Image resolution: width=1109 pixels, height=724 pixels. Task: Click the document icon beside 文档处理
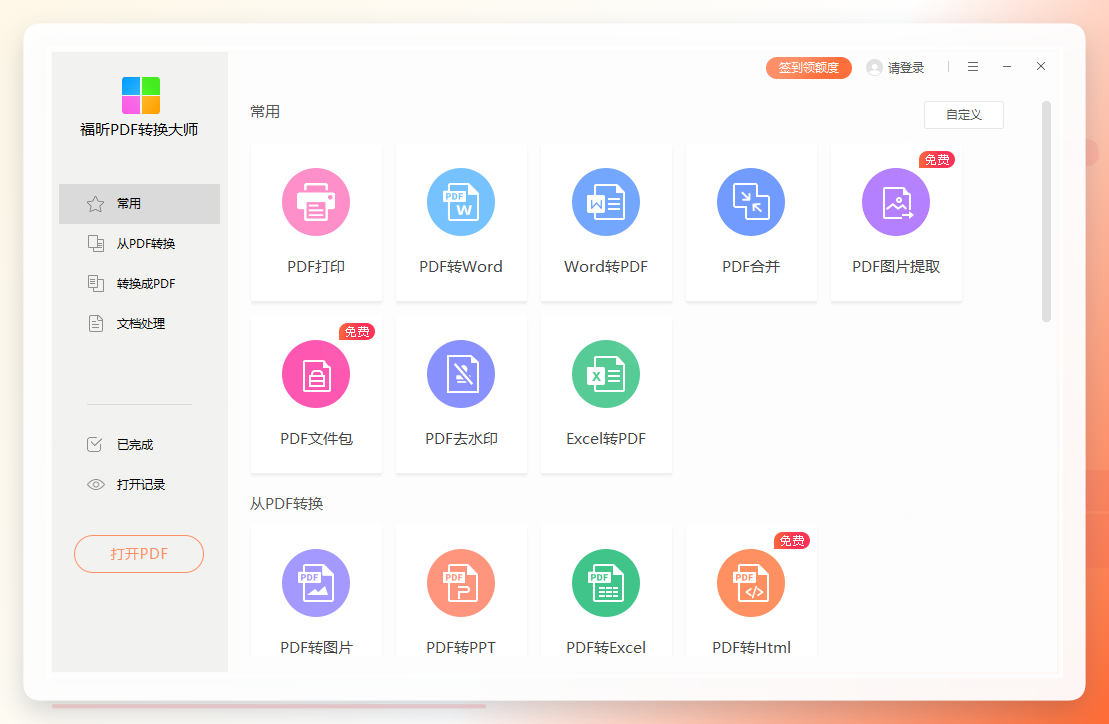[x=95, y=324]
